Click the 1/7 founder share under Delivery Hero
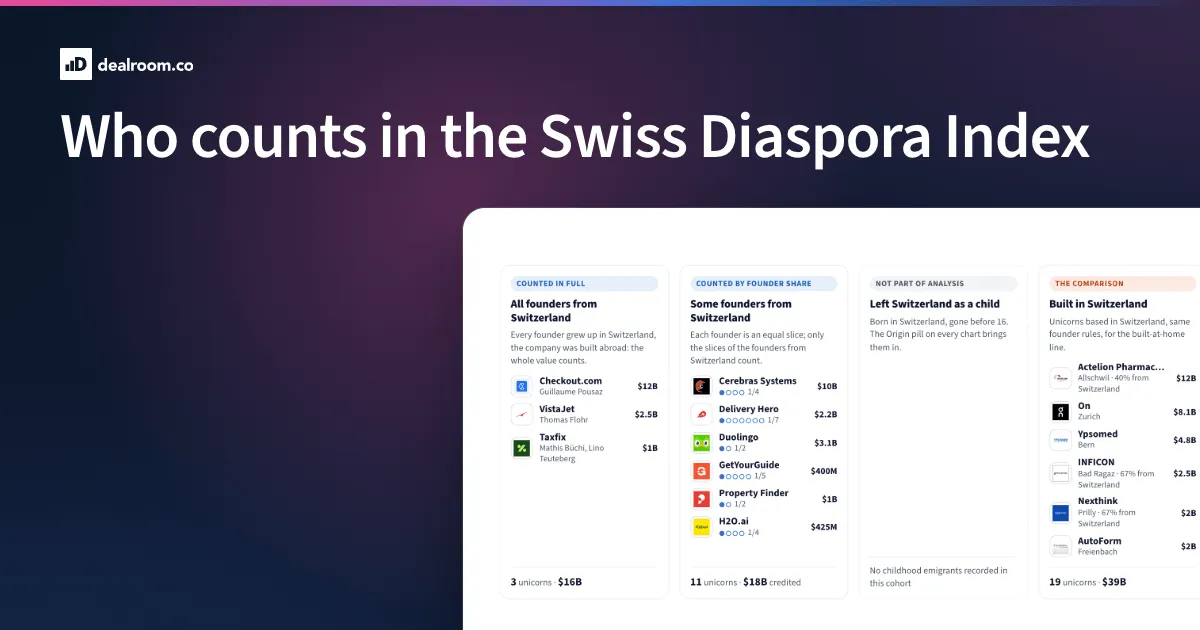Viewport: 1200px width, 630px height. click(x=749, y=420)
